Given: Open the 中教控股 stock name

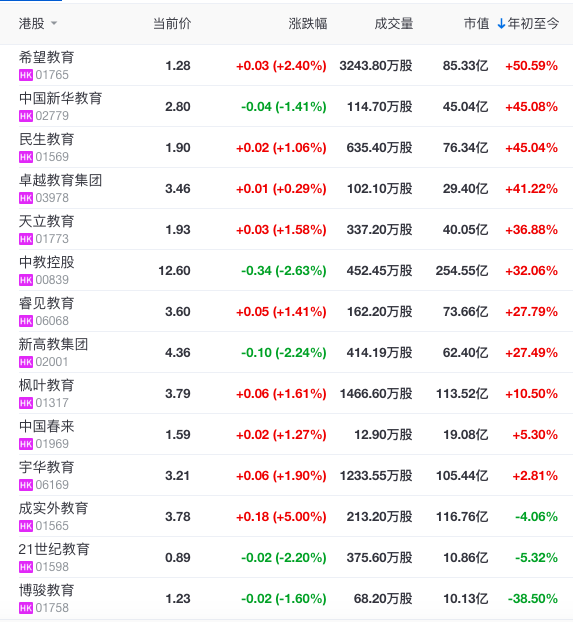Looking at the screenshot, I should tap(46, 262).
